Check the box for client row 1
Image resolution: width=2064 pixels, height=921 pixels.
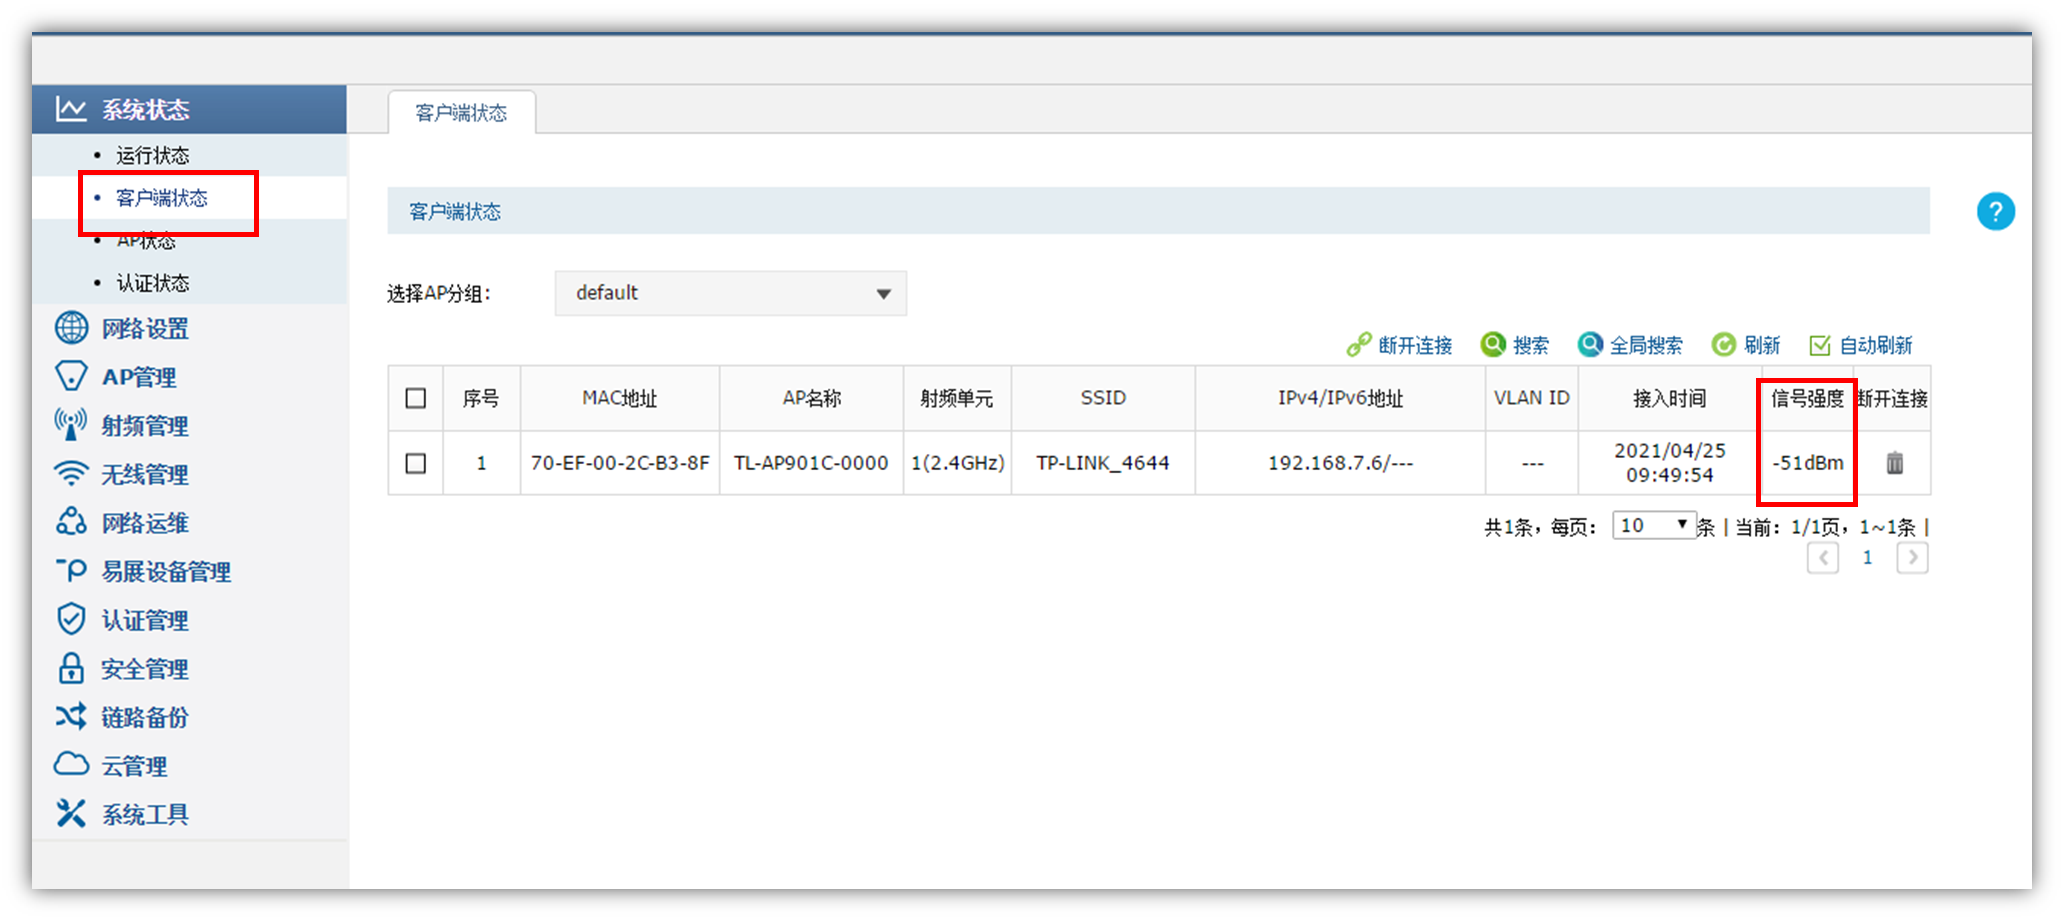pos(416,463)
